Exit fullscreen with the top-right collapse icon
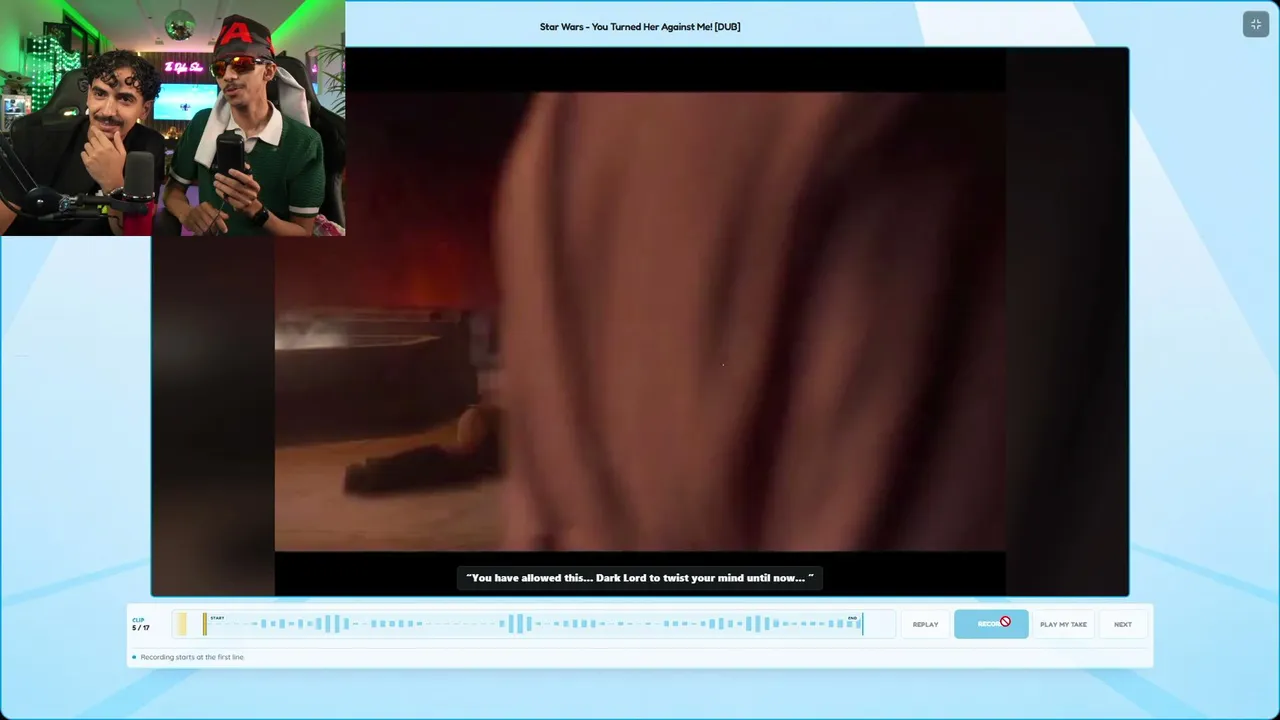Screen dimensions: 1280x720 (x=1256, y=24)
